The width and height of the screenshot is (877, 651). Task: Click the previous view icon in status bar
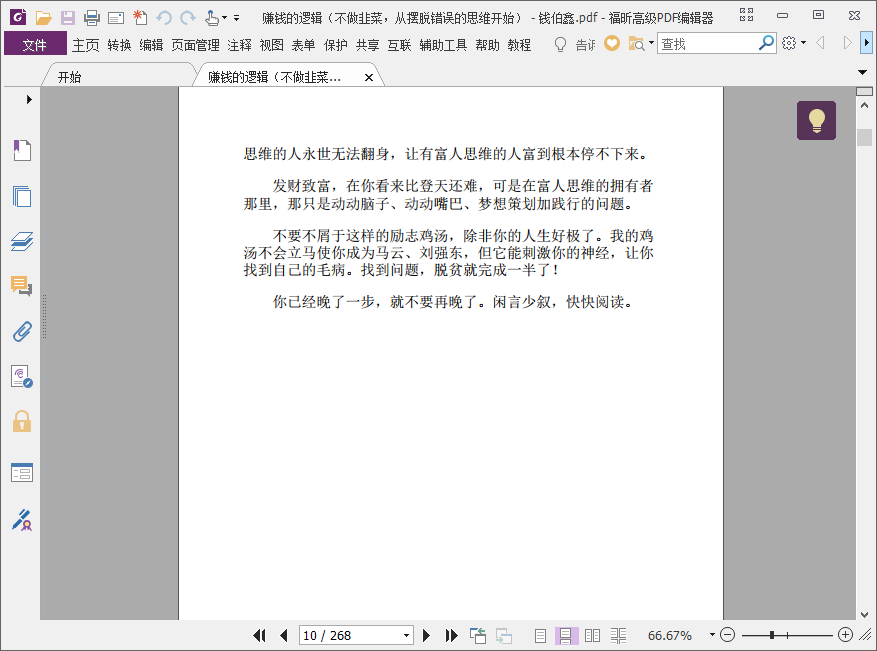[478, 635]
